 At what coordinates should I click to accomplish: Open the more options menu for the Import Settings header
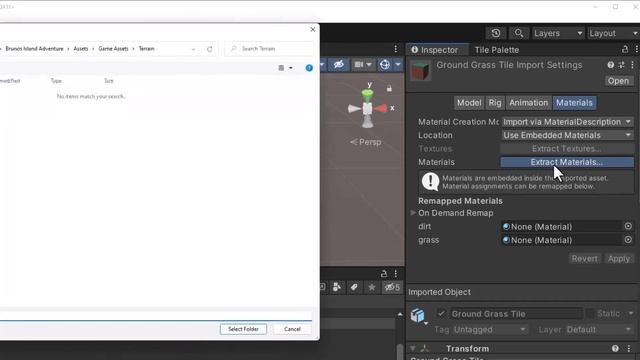coord(632,65)
